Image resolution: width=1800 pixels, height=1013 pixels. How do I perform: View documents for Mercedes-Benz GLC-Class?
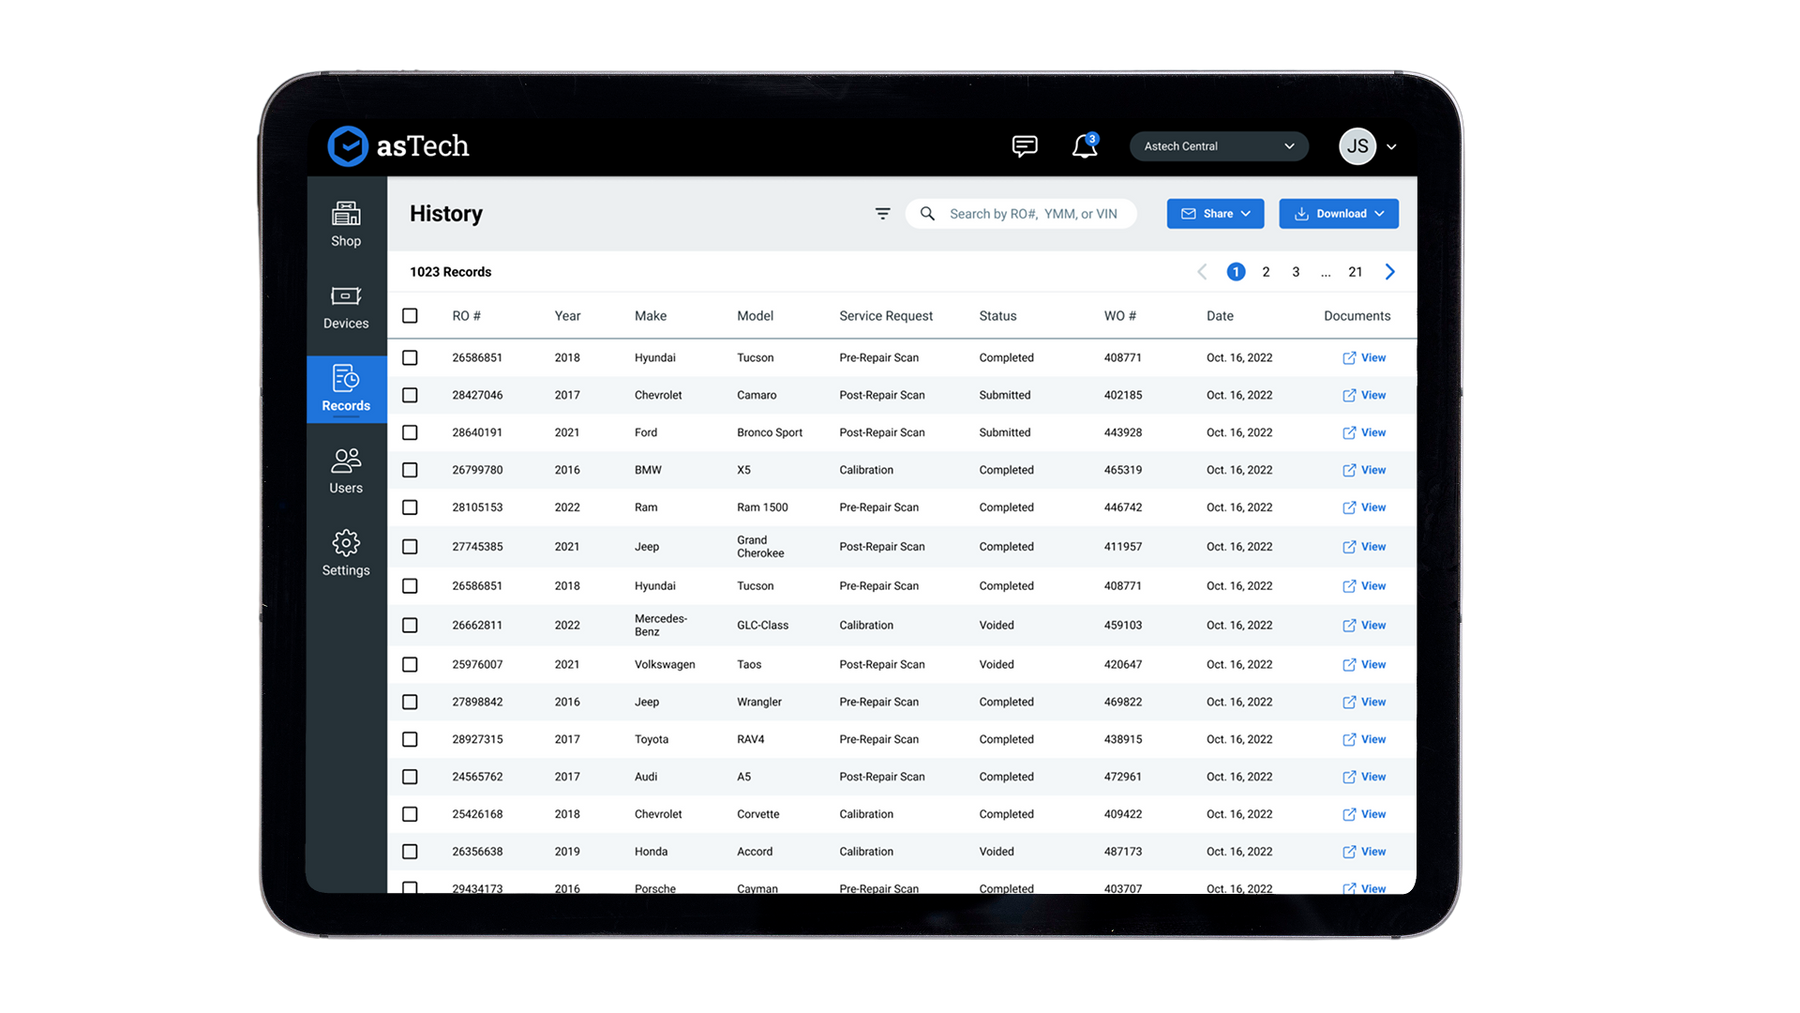pyautogui.click(x=1364, y=625)
